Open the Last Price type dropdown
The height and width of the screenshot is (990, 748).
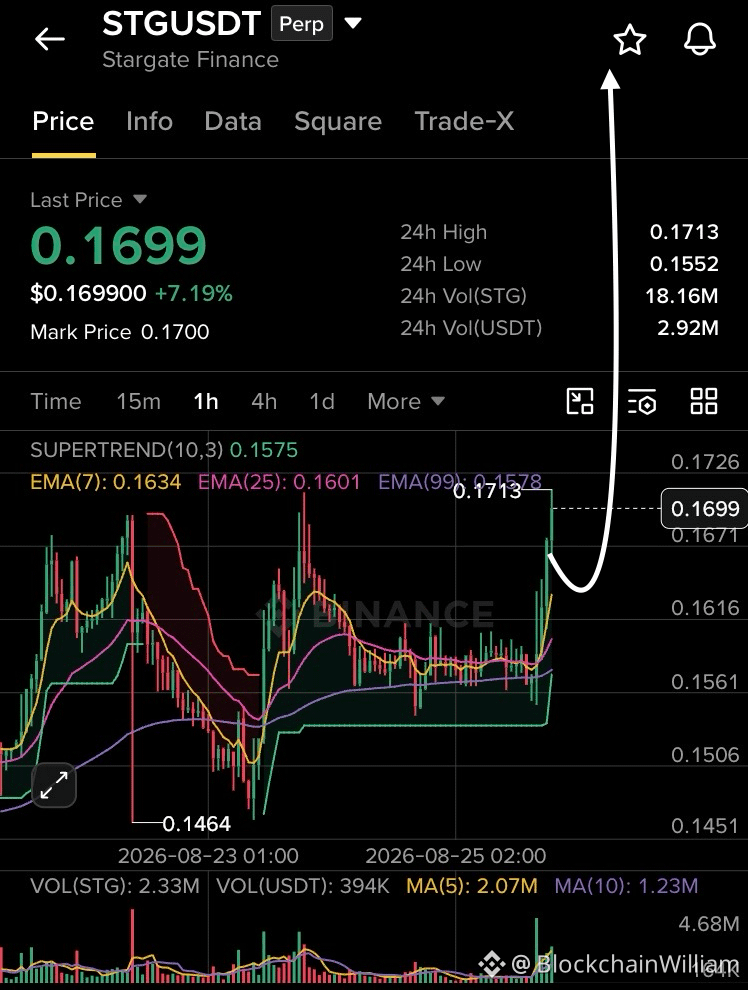tap(140, 200)
